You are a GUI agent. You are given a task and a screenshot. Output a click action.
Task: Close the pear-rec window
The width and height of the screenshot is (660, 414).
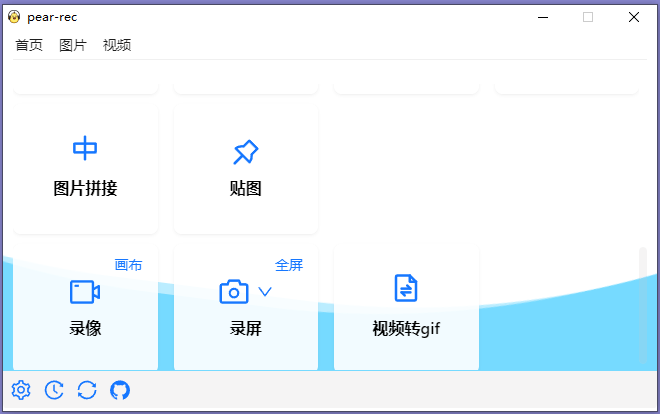[x=634, y=17]
